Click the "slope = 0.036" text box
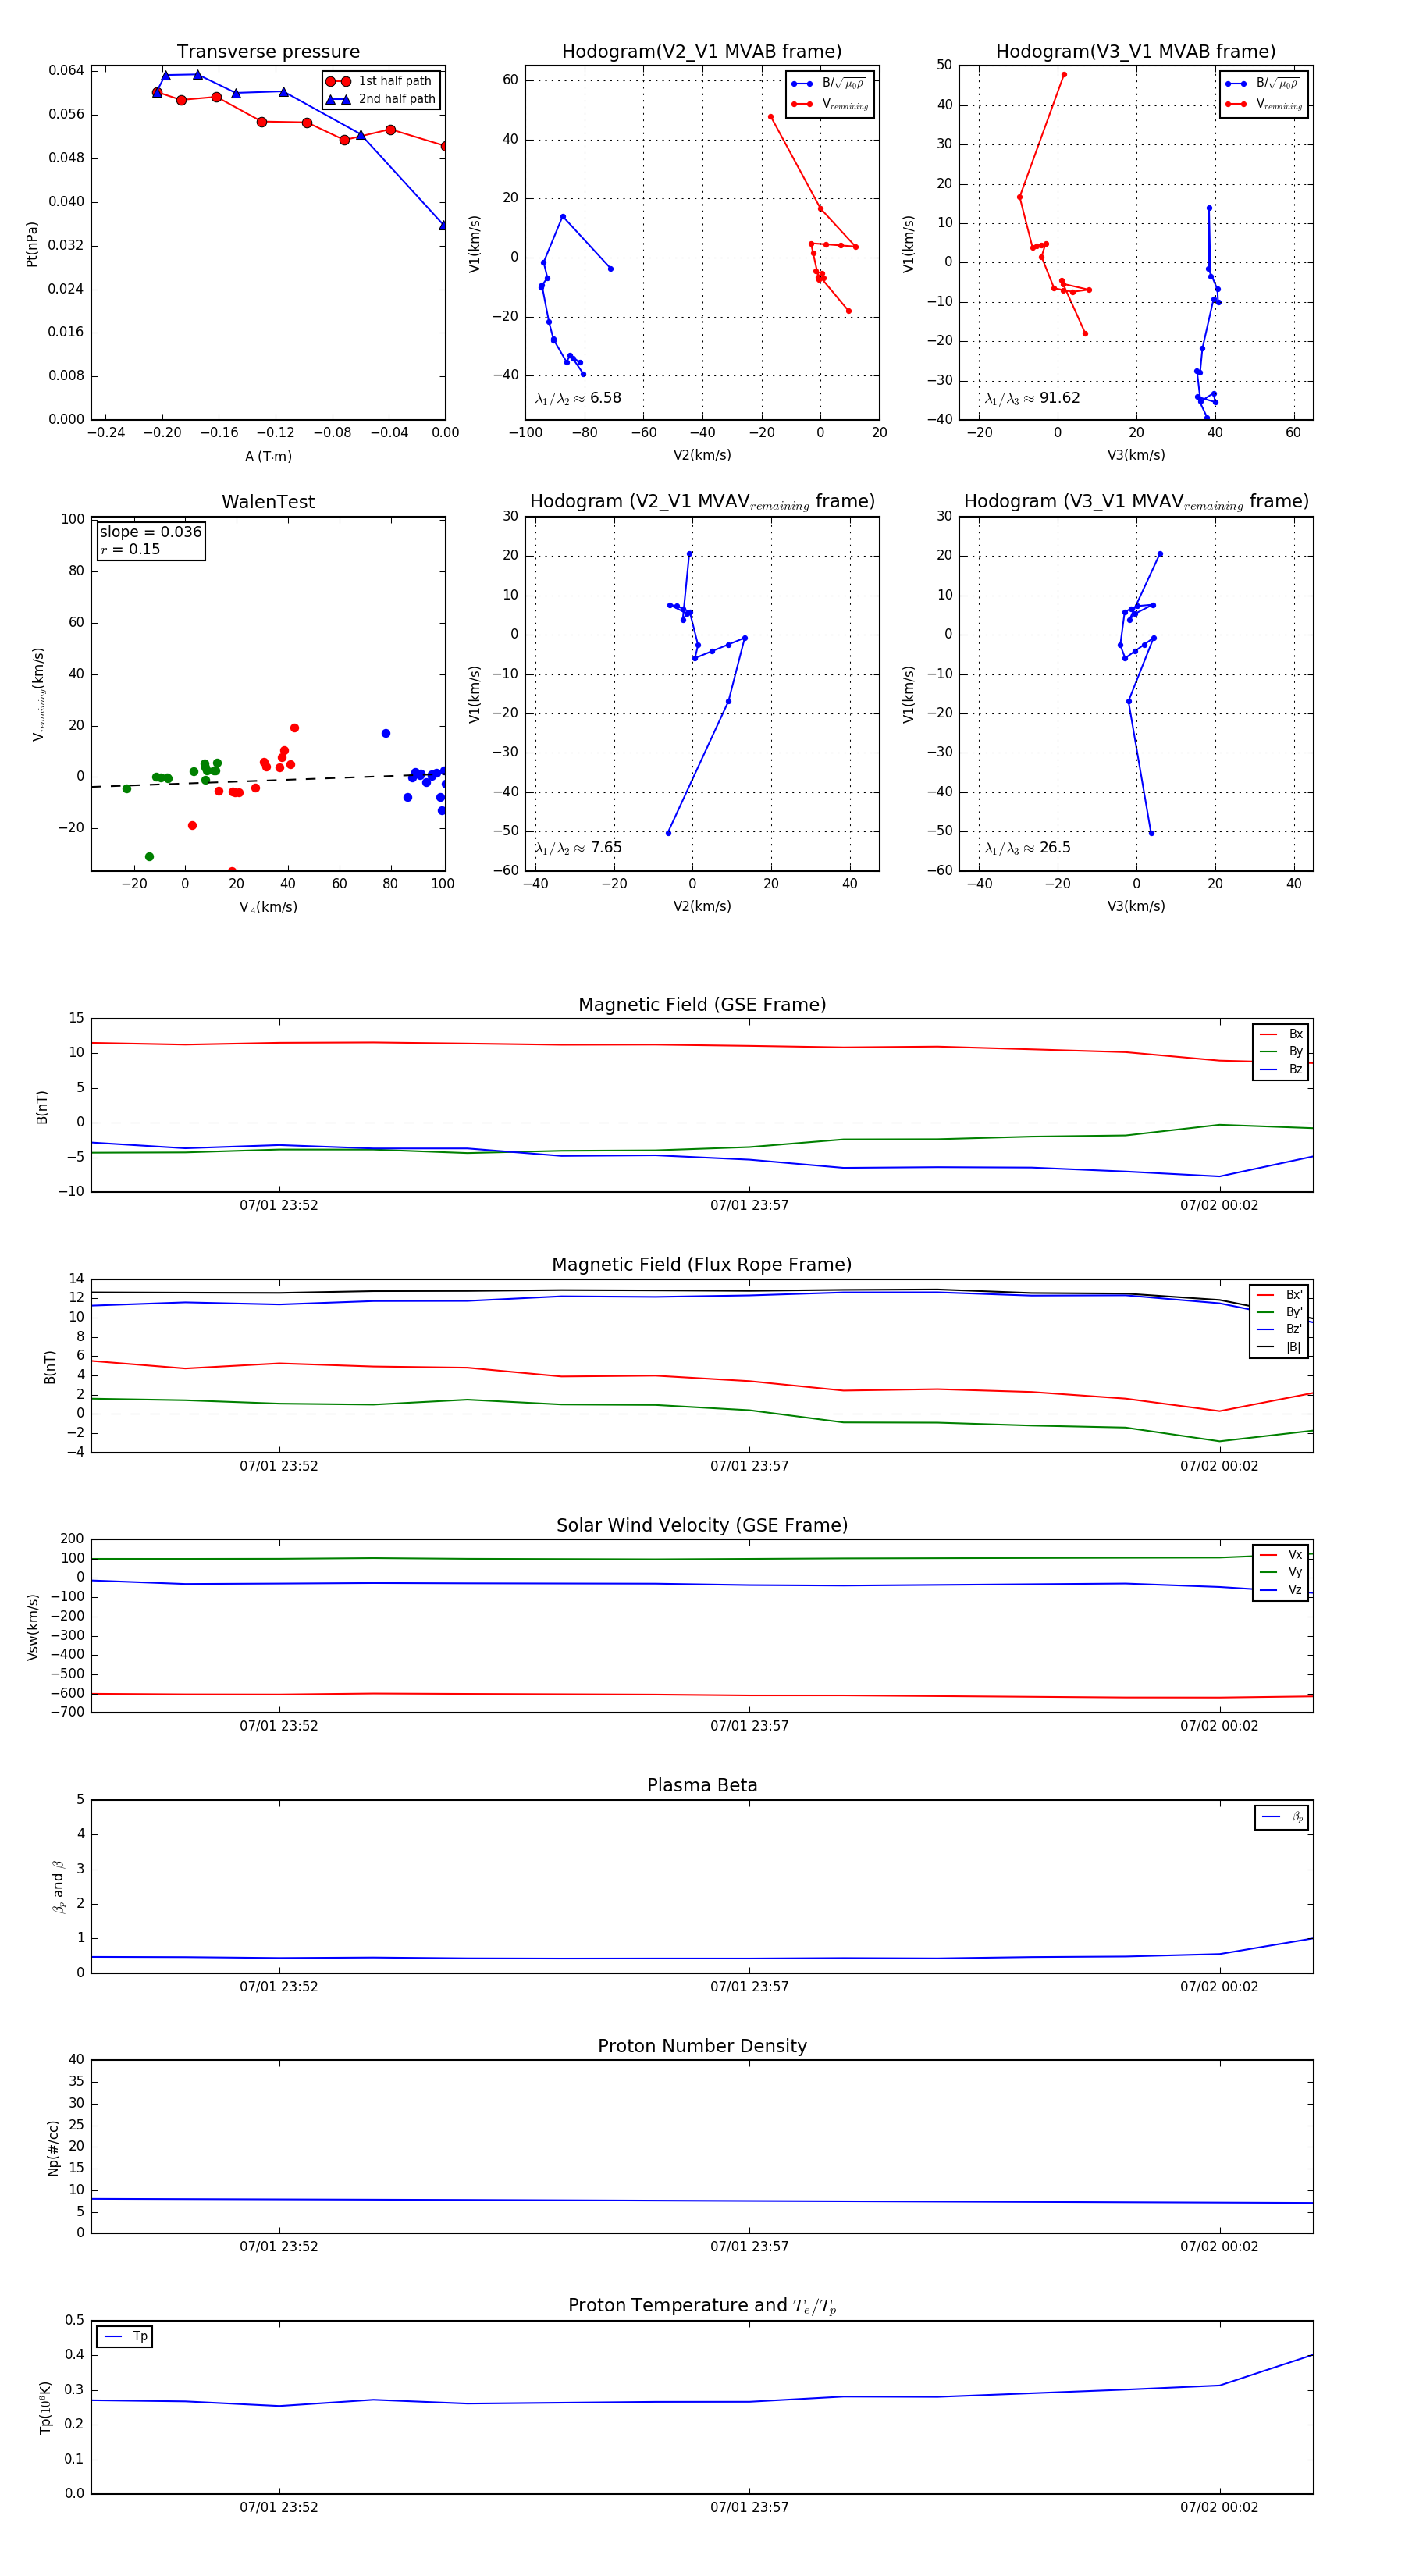 pos(150,532)
